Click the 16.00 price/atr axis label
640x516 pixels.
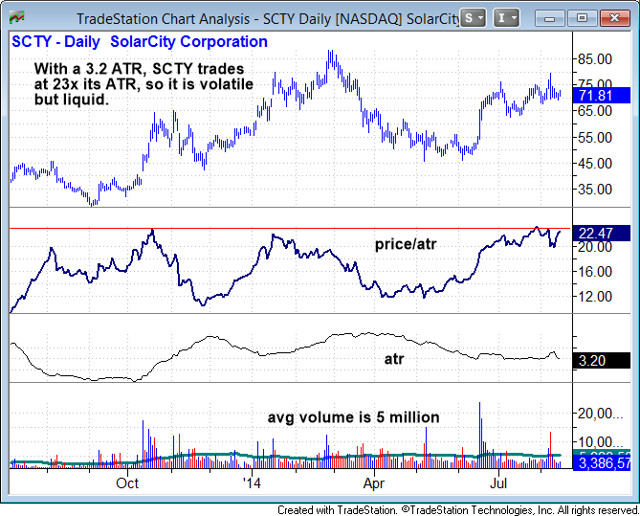pos(595,272)
